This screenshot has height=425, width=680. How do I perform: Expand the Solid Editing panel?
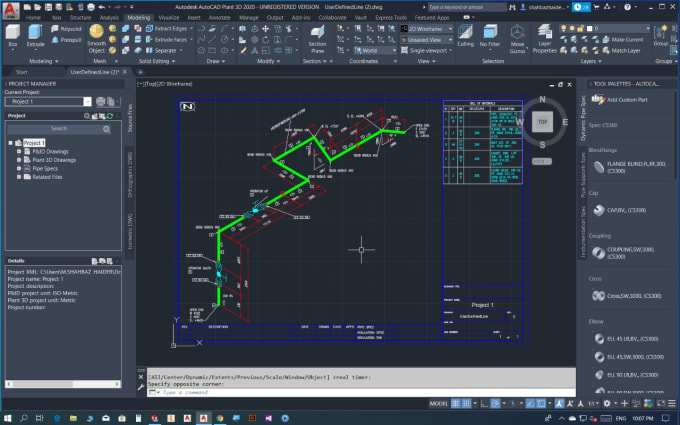click(x=157, y=61)
